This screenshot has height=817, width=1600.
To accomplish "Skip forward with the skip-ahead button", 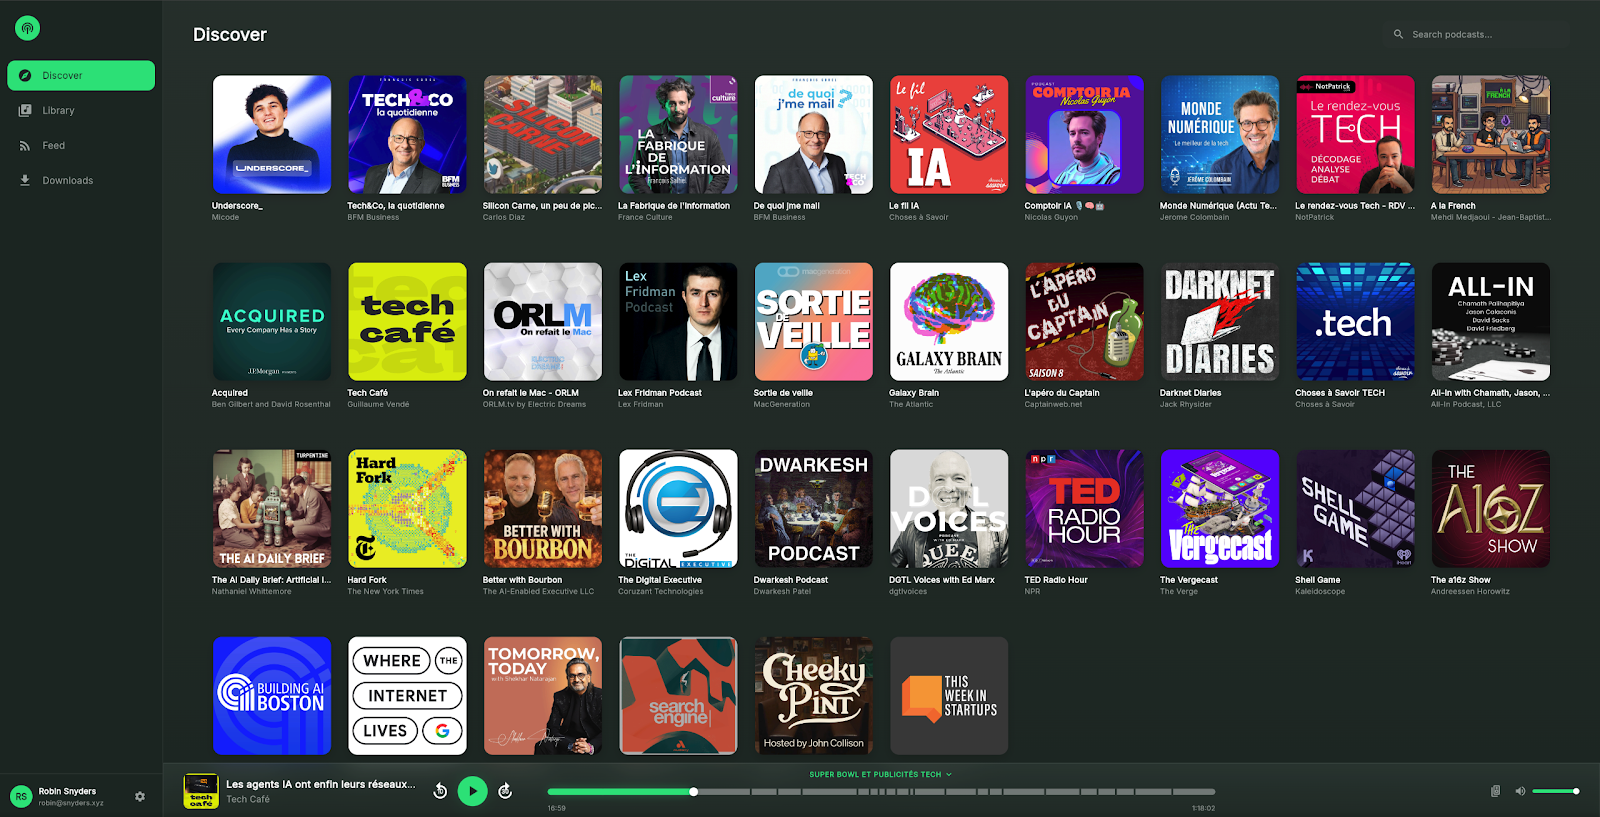I will (505, 791).
